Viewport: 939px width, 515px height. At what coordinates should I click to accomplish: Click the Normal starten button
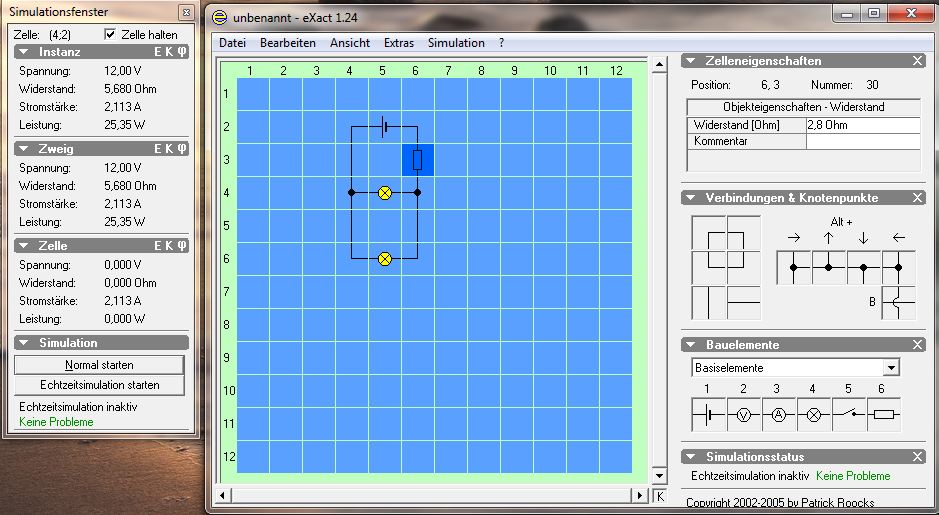pyautogui.click(x=100, y=365)
